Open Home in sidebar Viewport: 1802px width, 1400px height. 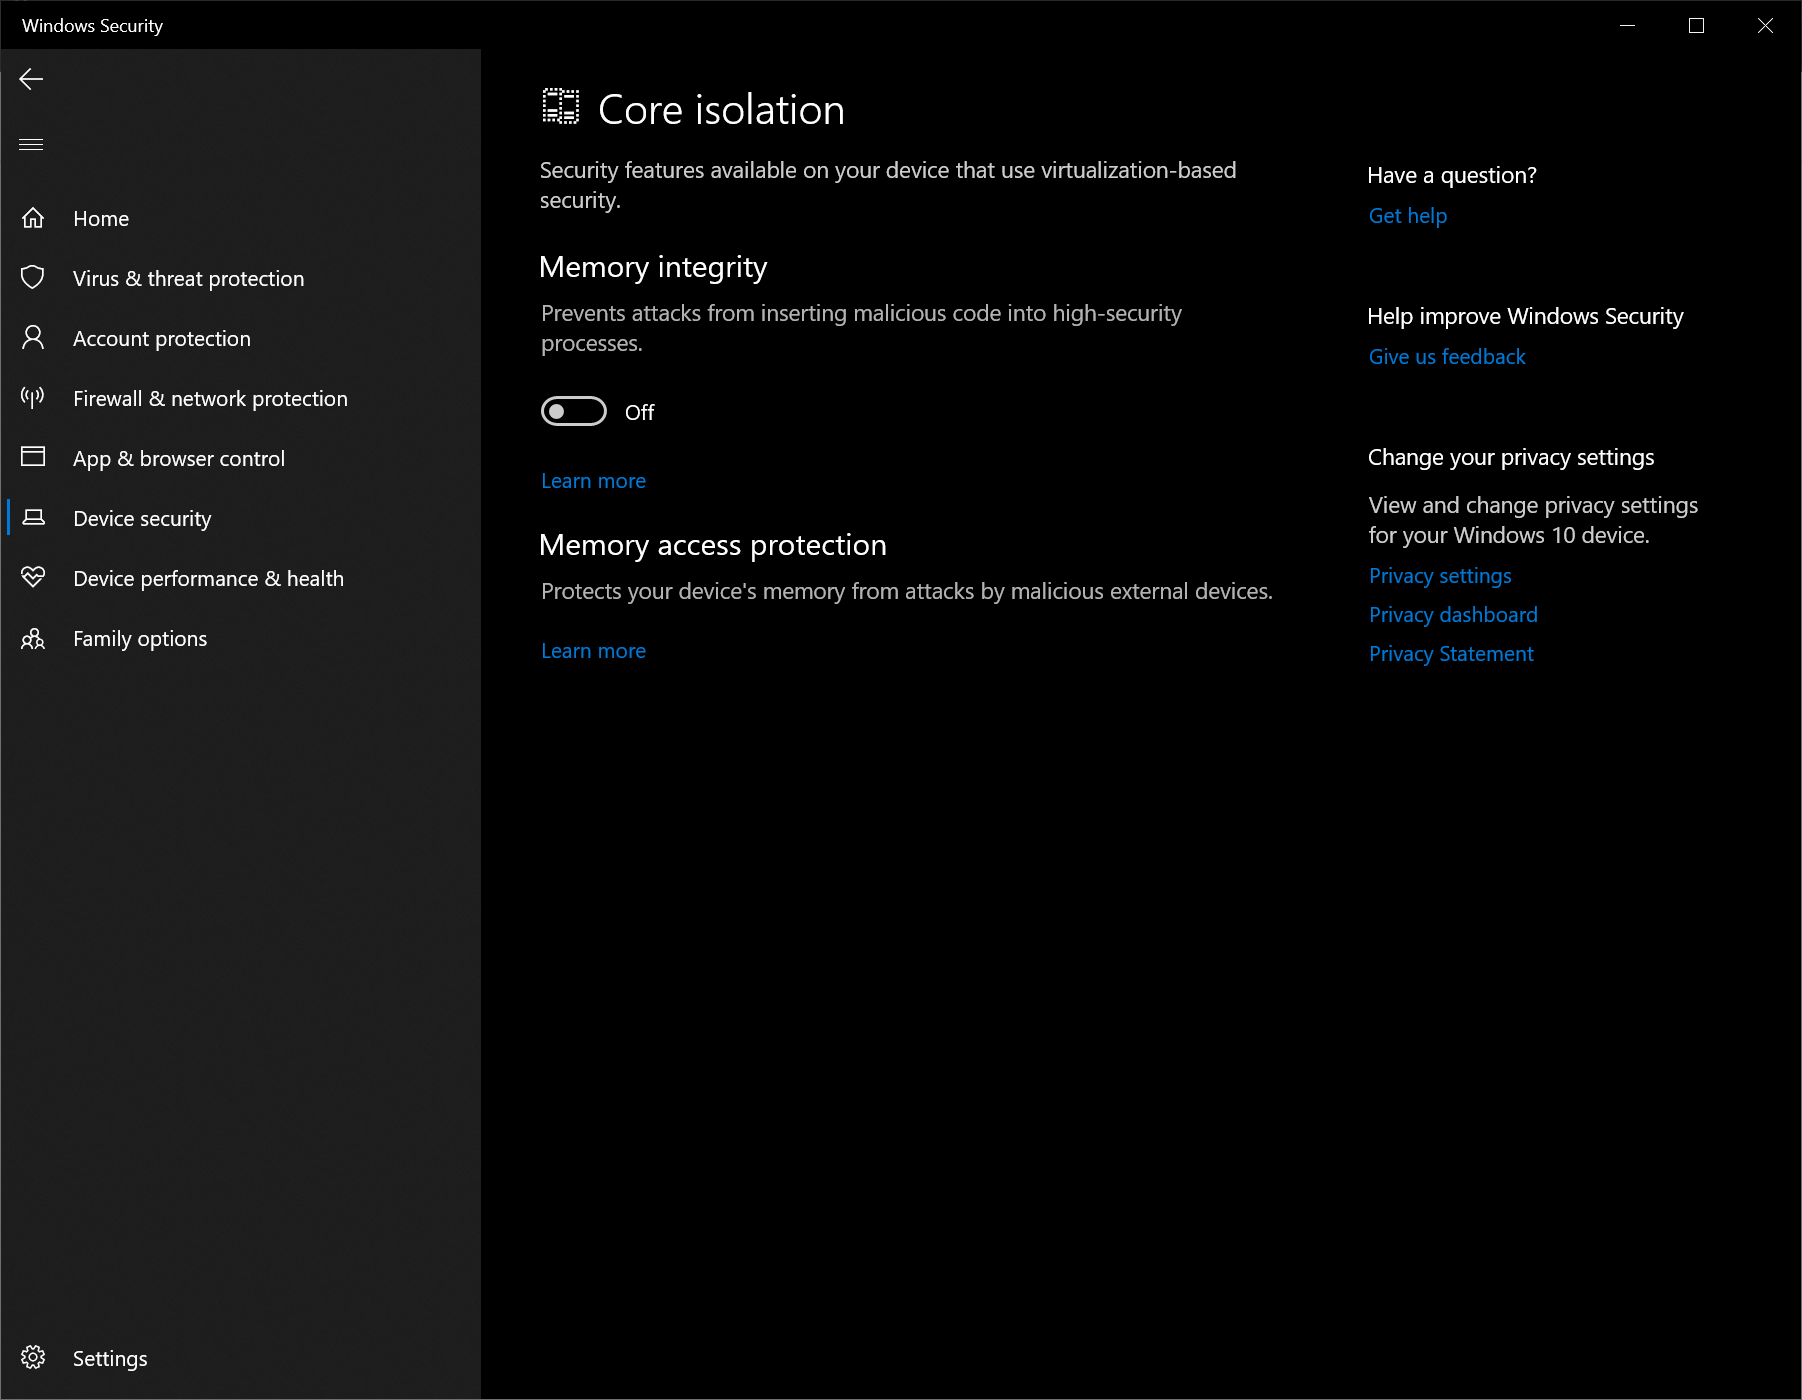[241, 218]
